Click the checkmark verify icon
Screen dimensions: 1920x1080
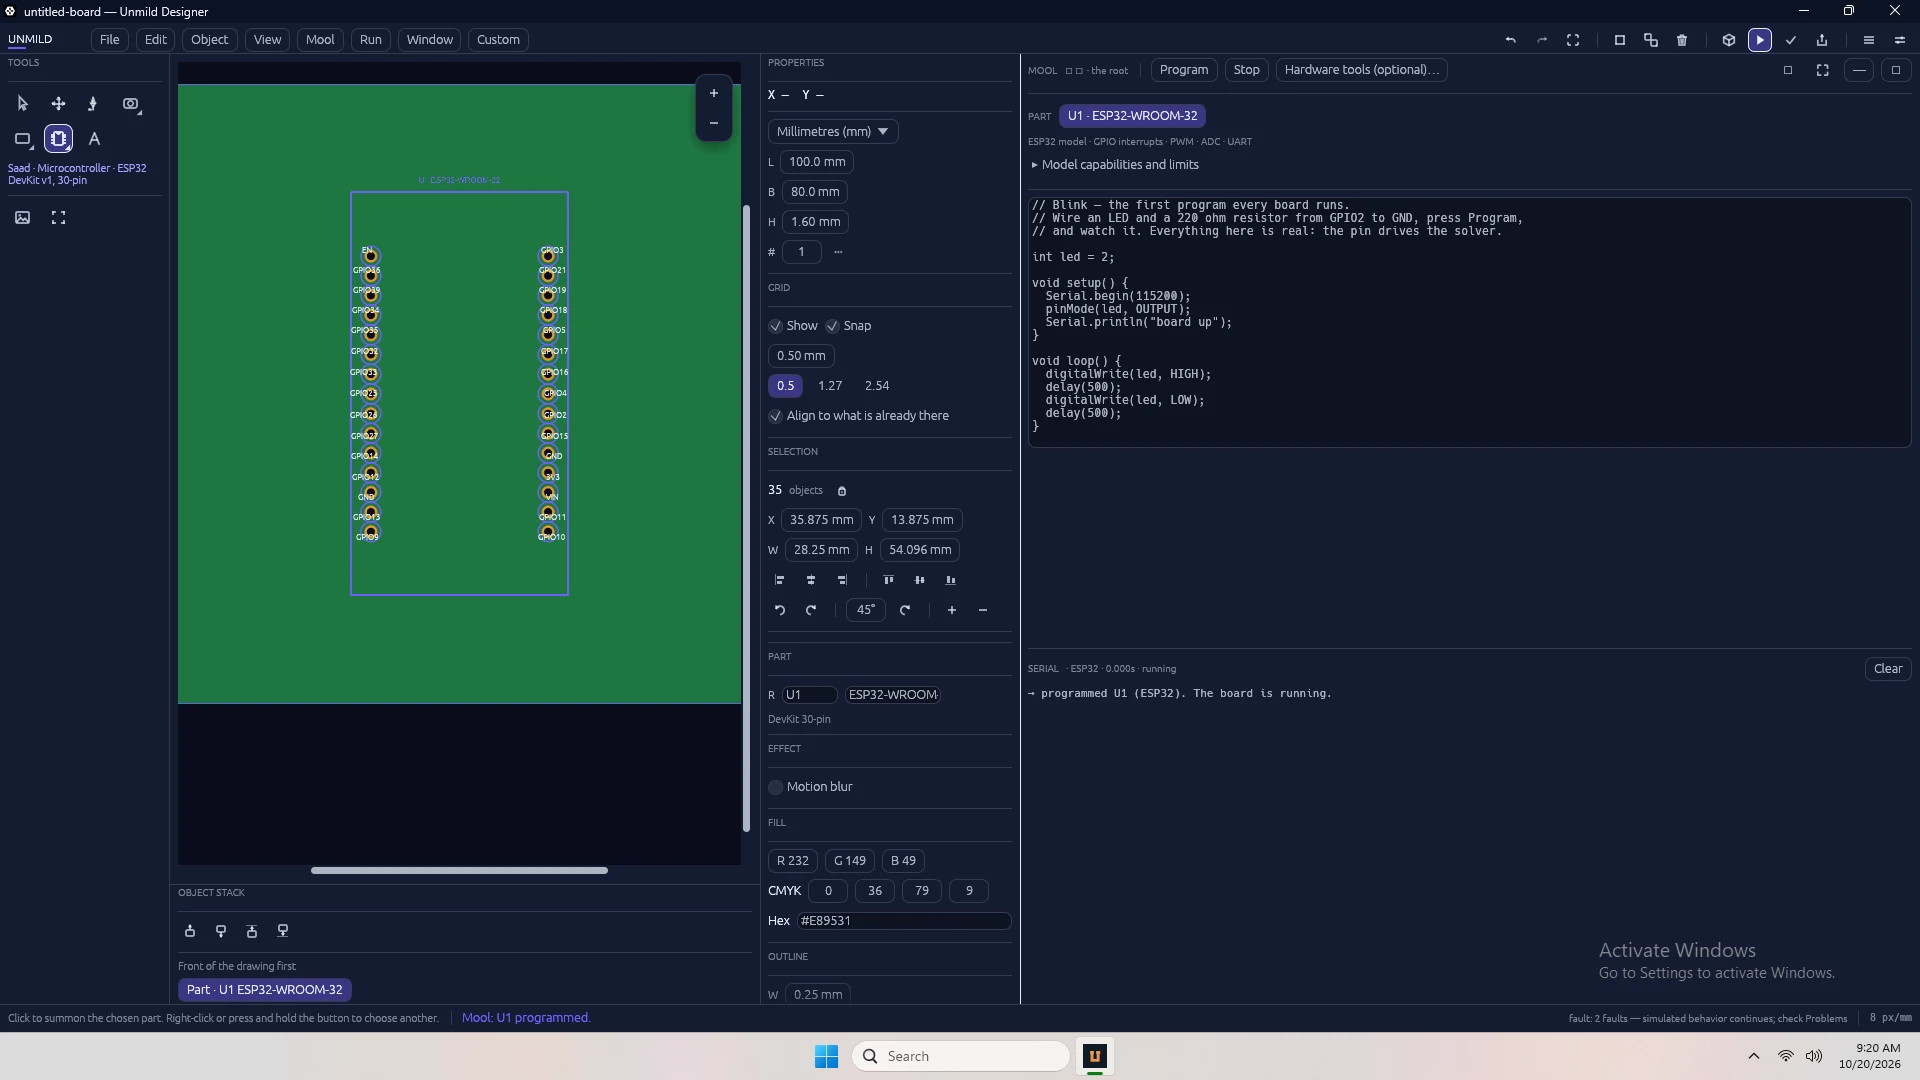pos(1791,40)
